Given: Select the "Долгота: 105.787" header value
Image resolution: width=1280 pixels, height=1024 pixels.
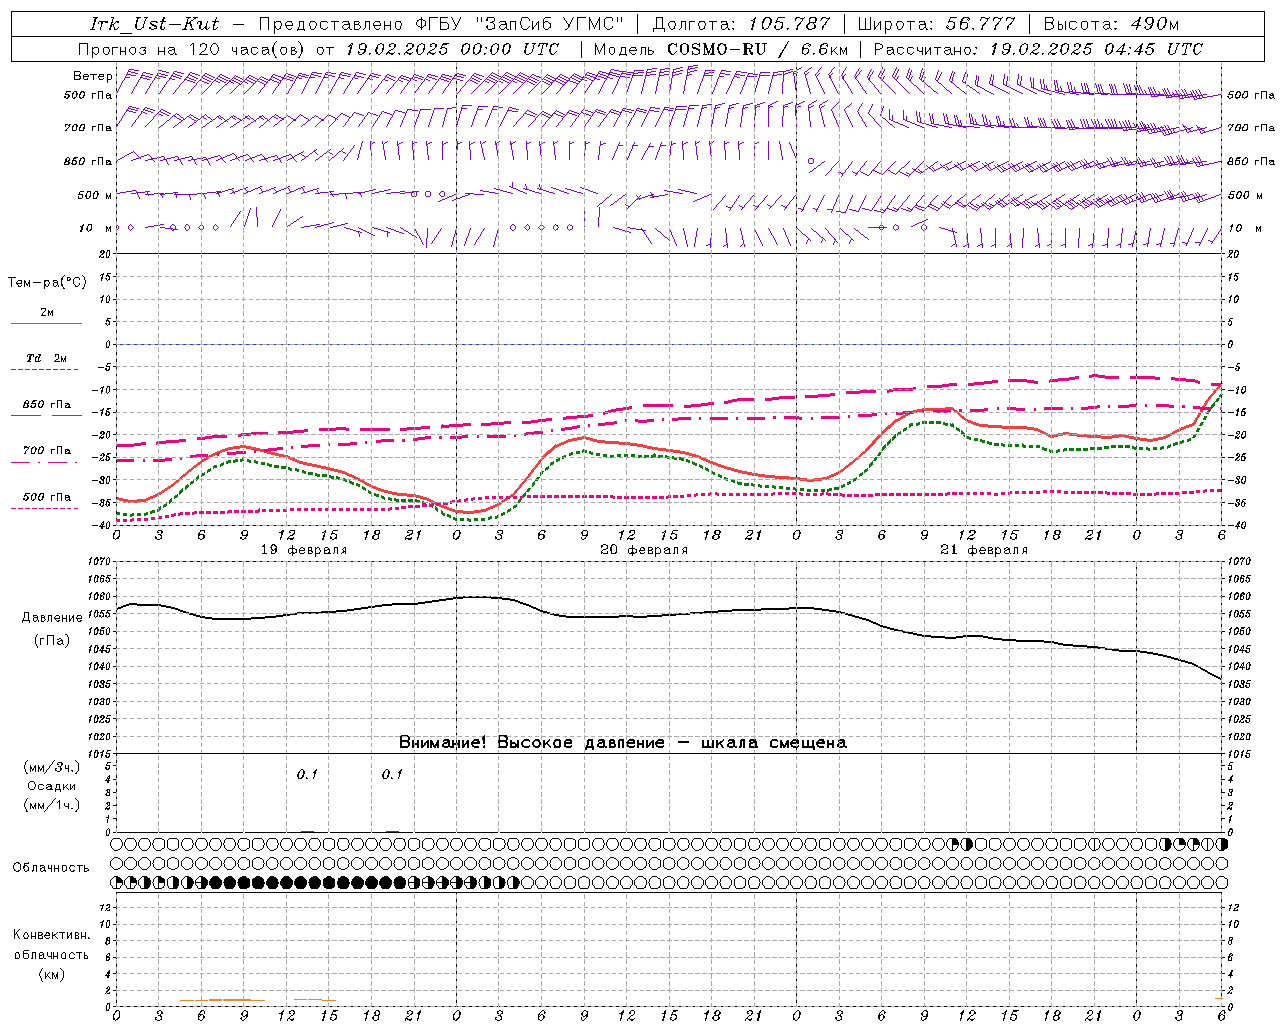Looking at the screenshot, I should click(741, 24).
